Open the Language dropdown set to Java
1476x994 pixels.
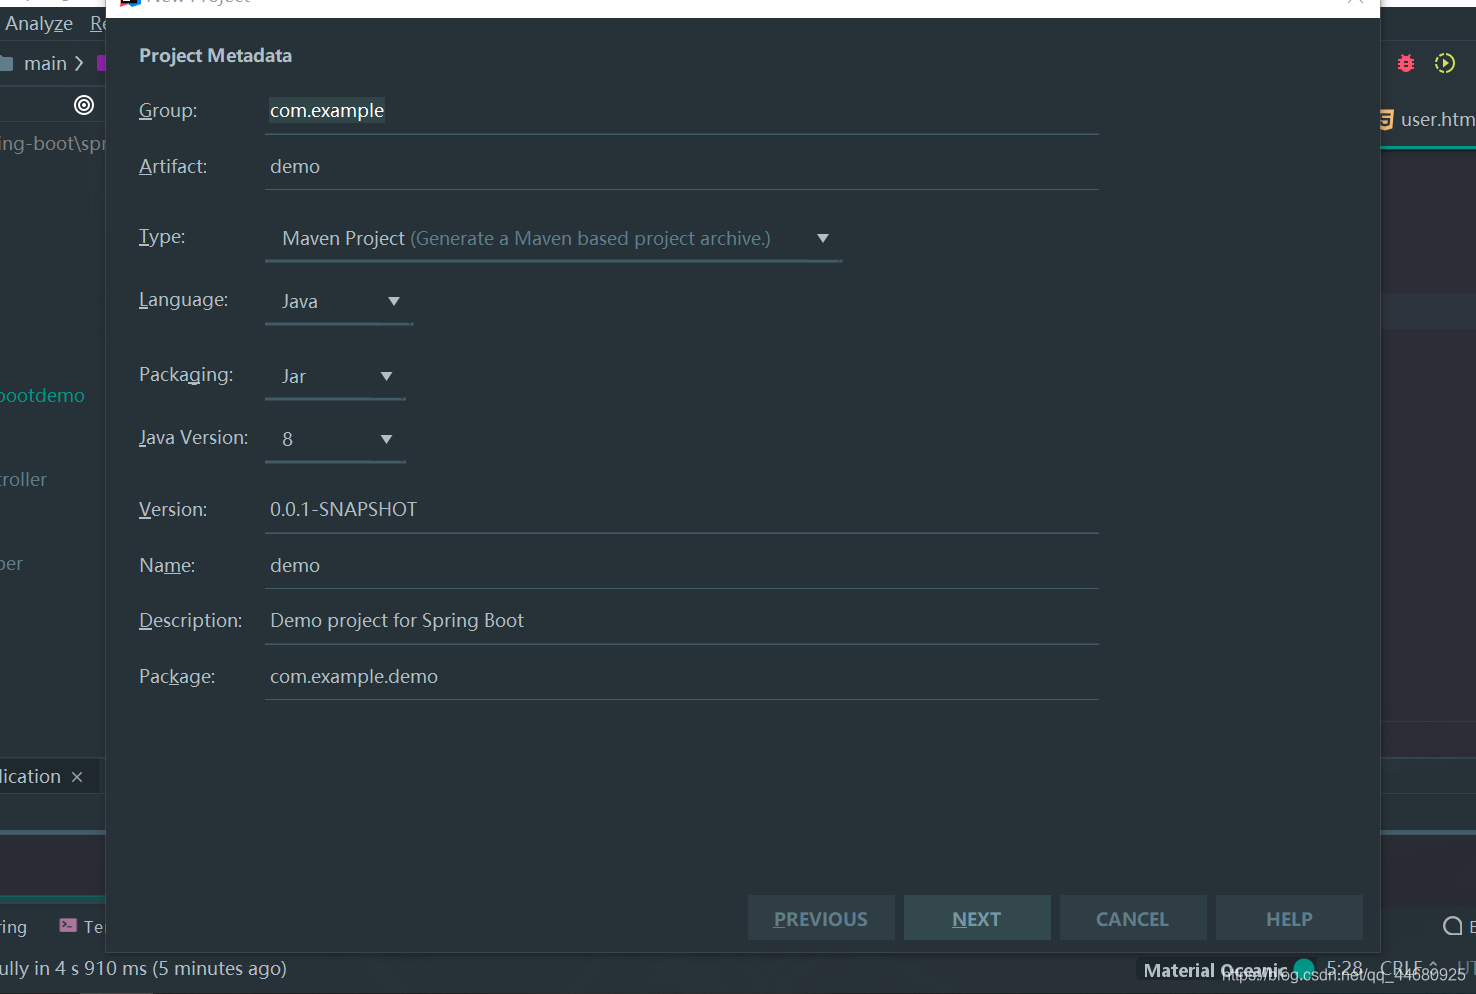pos(338,301)
